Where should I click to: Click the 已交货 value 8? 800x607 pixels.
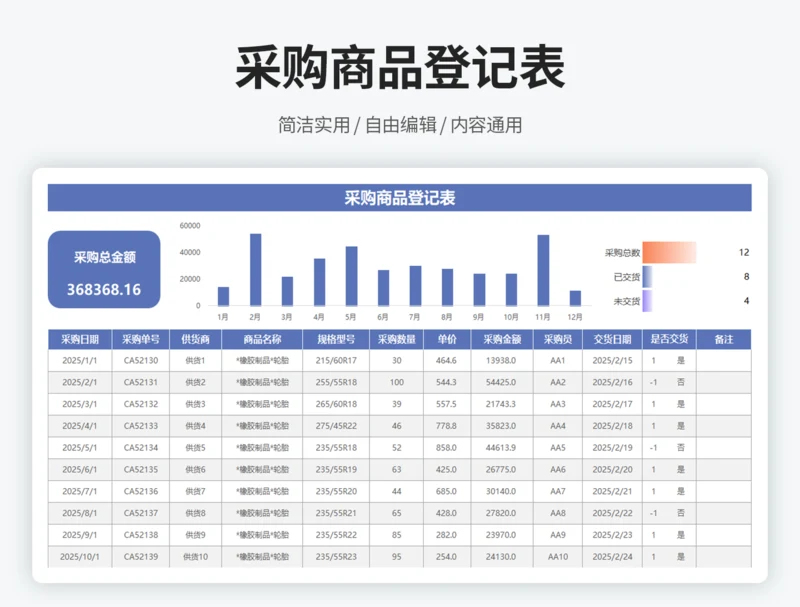coord(746,276)
